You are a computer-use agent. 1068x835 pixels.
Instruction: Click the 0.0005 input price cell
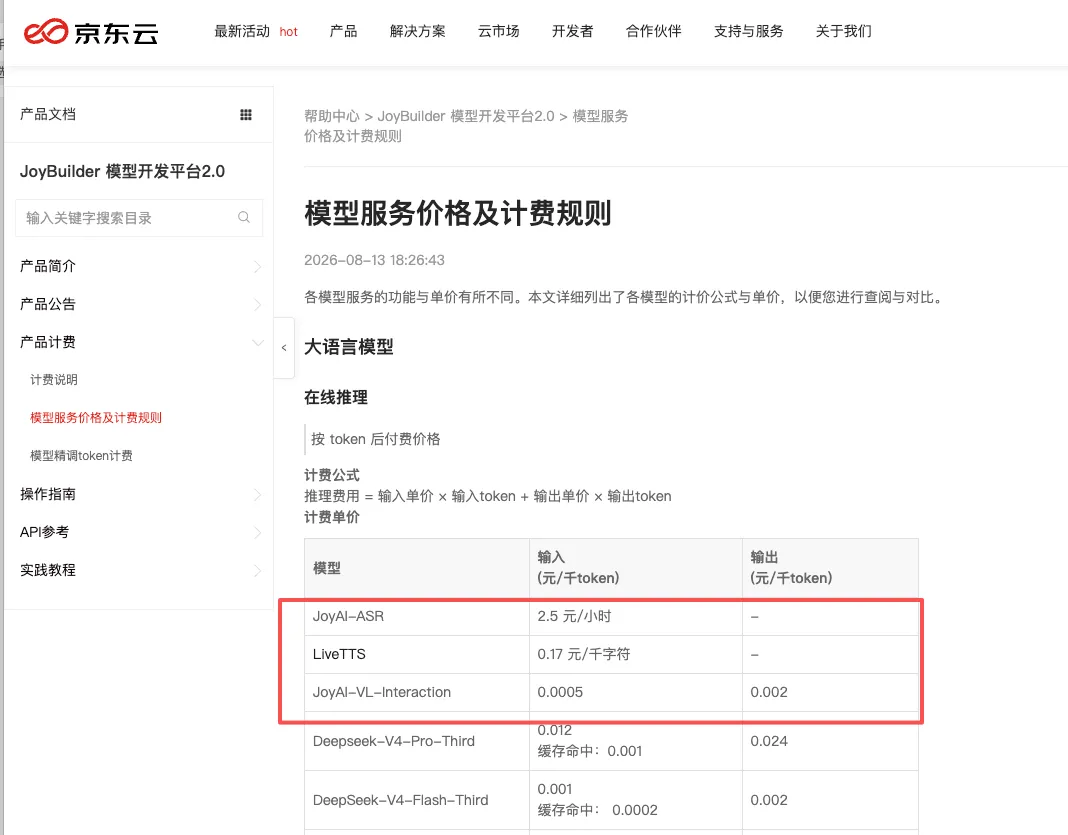(x=635, y=693)
